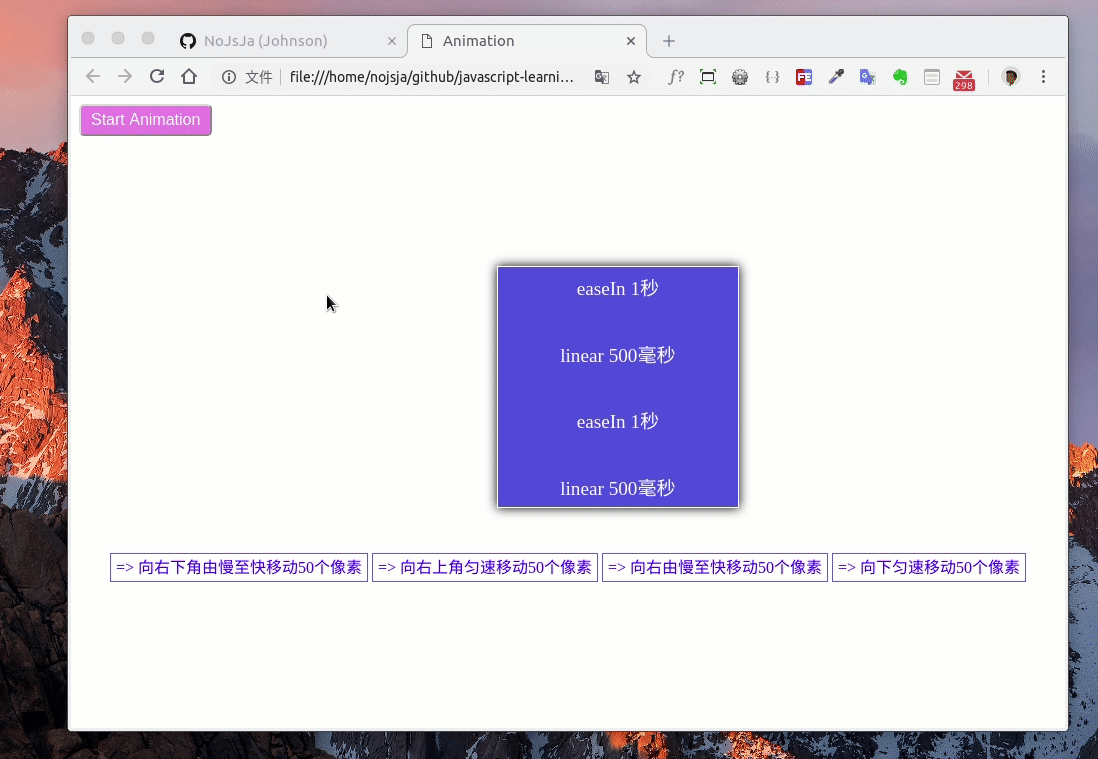
Task: Click the address bar URL field
Action: click(430, 76)
